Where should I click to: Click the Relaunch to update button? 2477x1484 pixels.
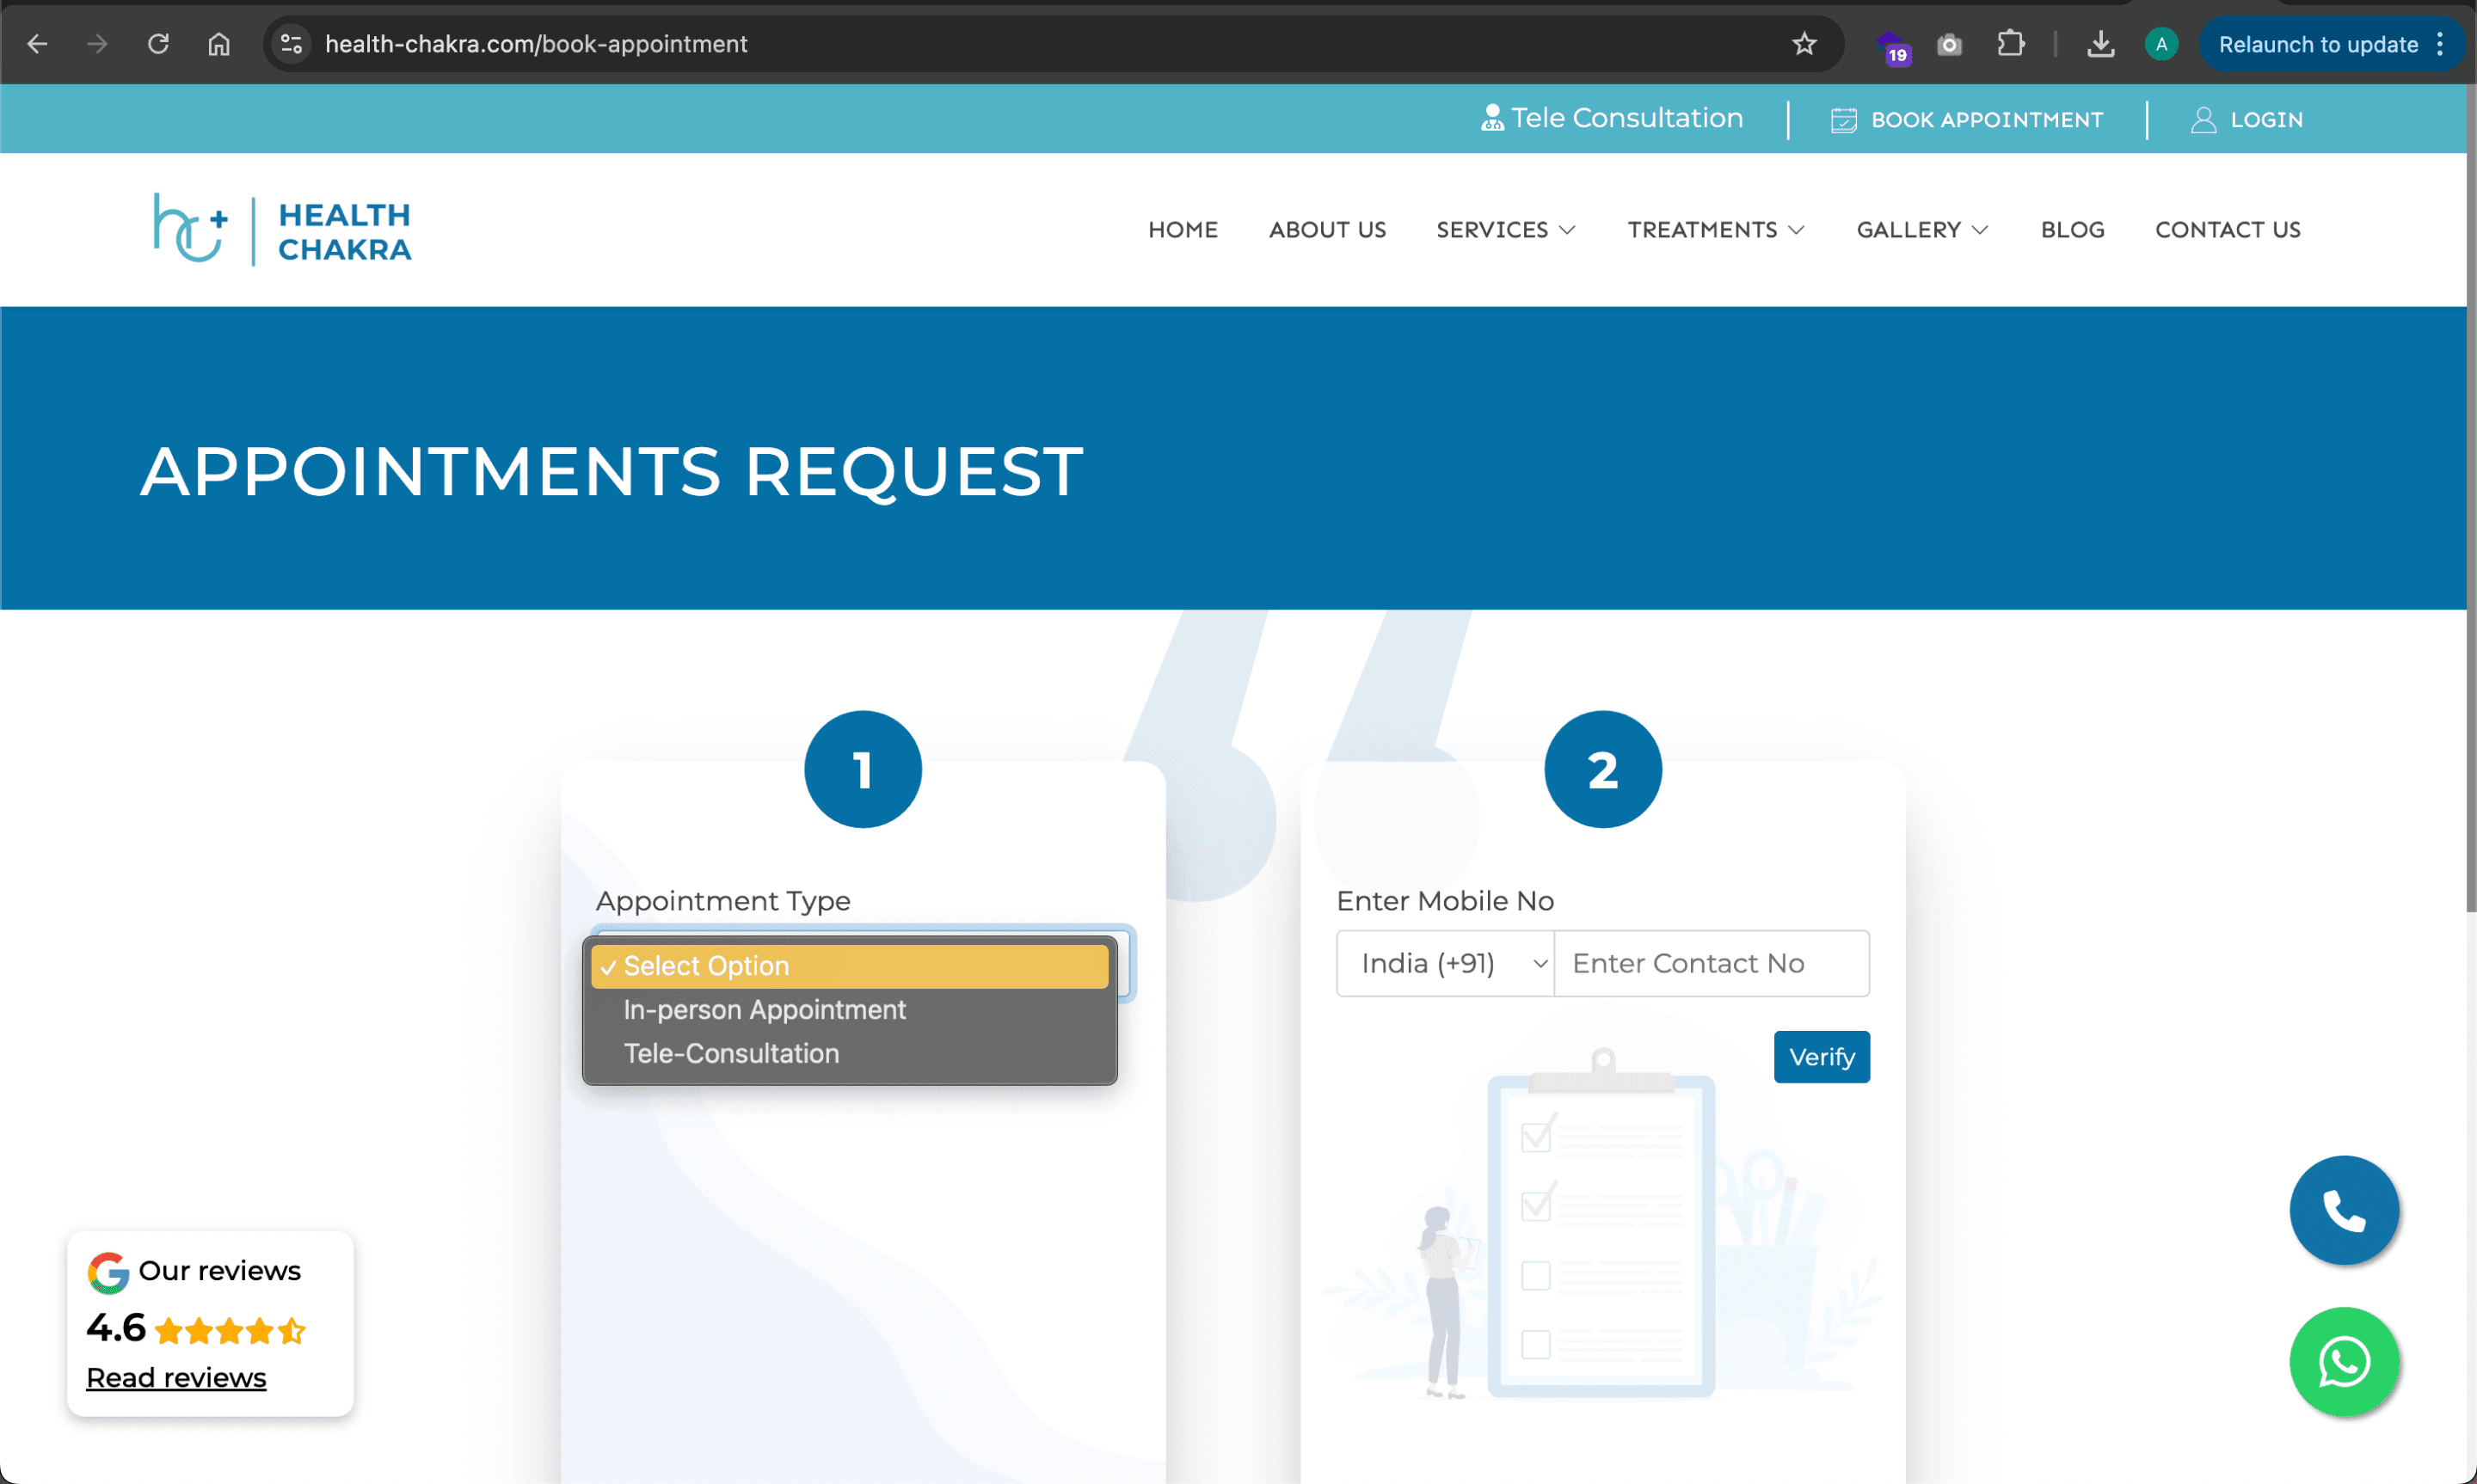click(2317, 44)
